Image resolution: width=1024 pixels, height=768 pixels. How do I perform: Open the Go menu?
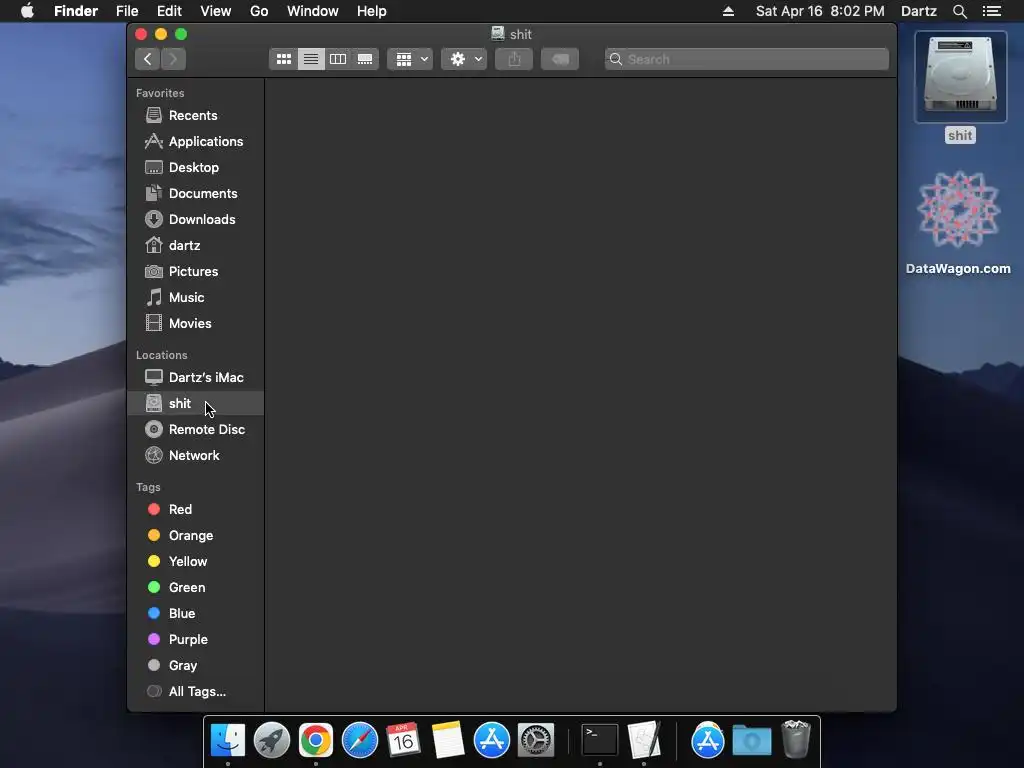coord(259,11)
